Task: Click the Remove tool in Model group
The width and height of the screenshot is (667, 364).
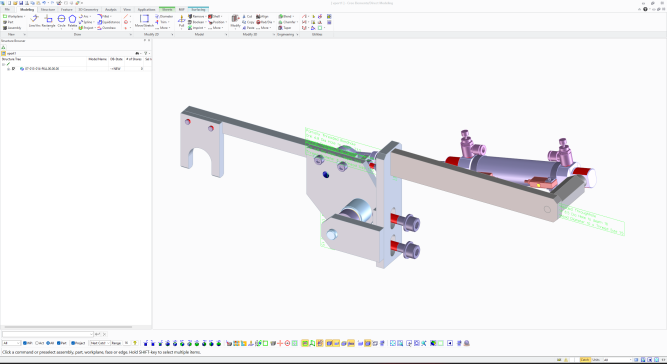Action: [x=197, y=16]
